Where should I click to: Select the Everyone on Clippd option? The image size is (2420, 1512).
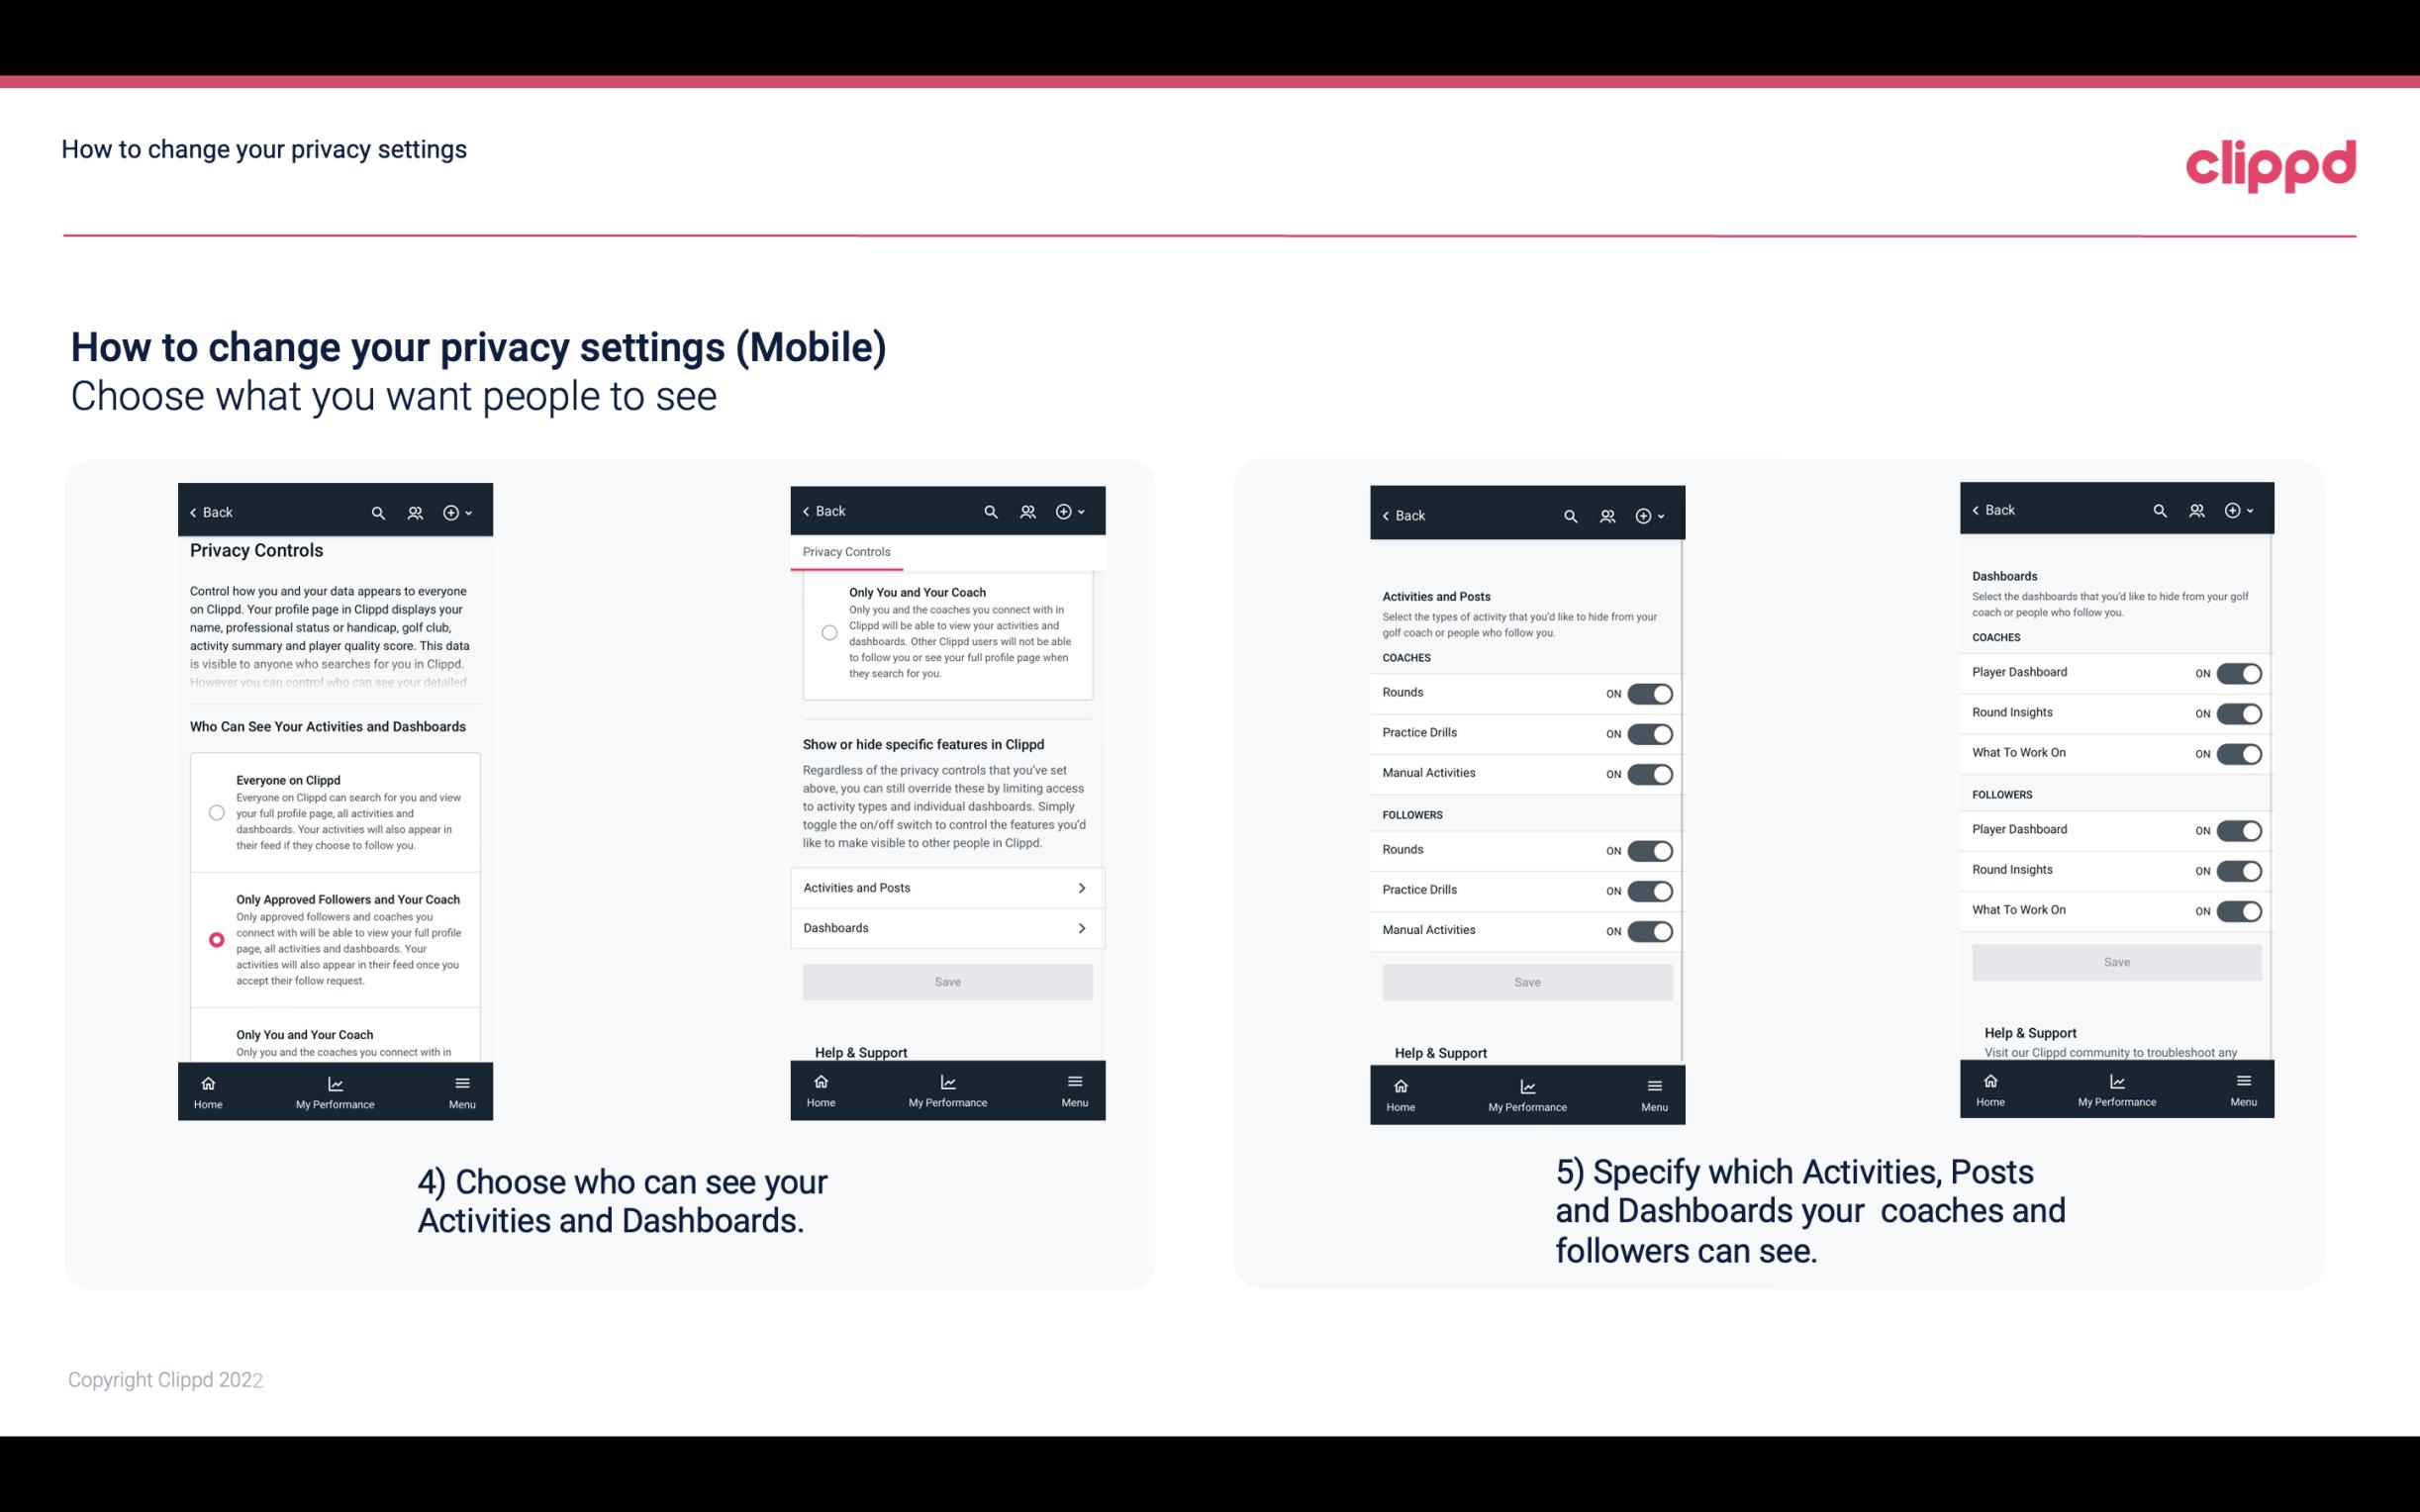pyautogui.click(x=216, y=813)
